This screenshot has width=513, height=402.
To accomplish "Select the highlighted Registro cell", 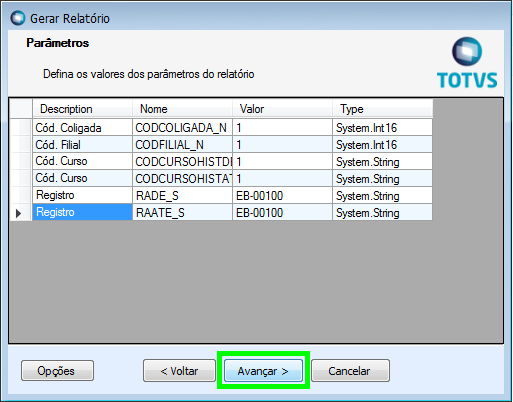I will pos(82,212).
